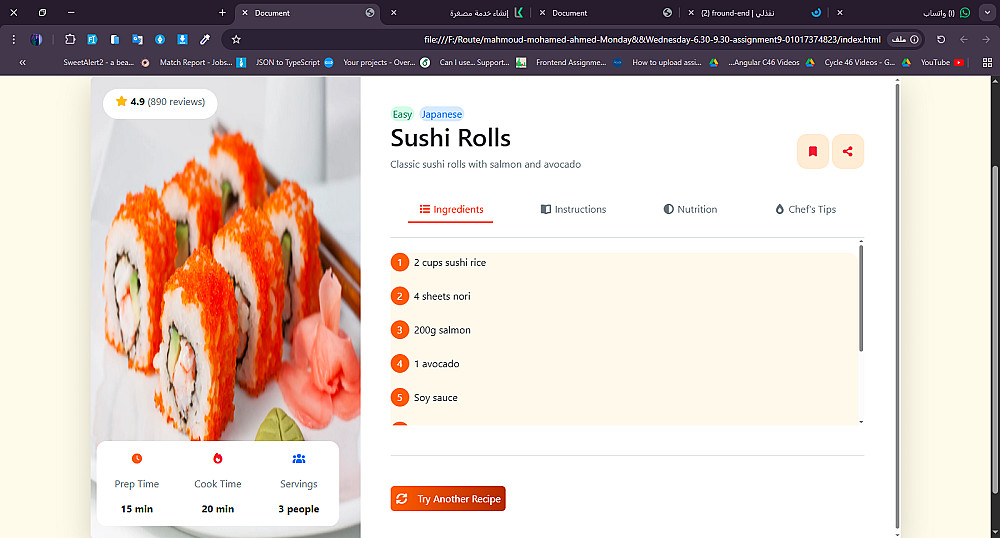Open the browser three-dot menu

[13, 40]
